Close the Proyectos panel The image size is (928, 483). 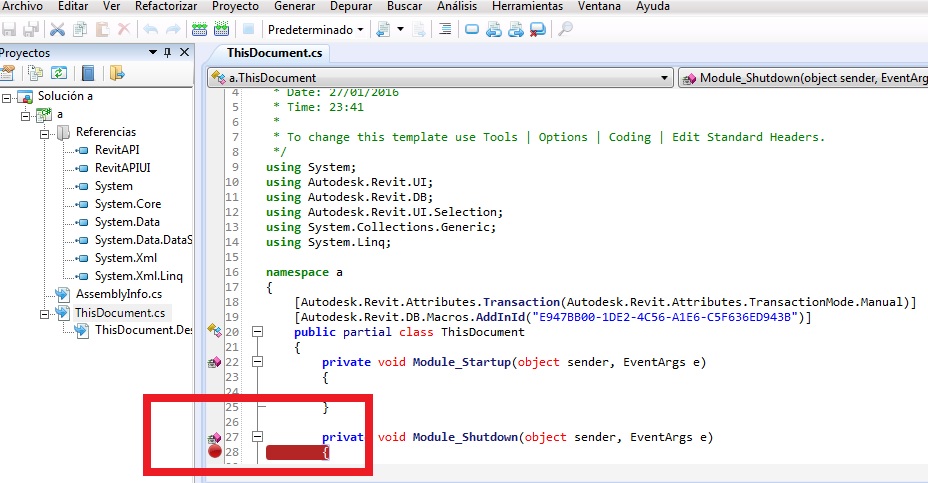[183, 52]
